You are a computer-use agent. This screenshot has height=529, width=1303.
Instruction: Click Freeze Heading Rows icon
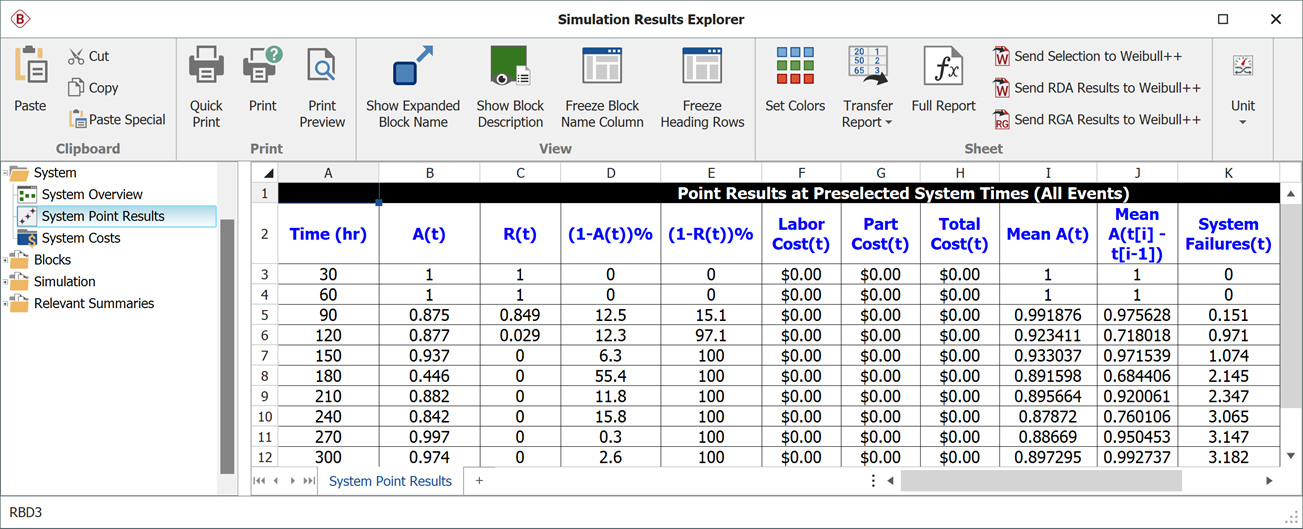(x=702, y=67)
